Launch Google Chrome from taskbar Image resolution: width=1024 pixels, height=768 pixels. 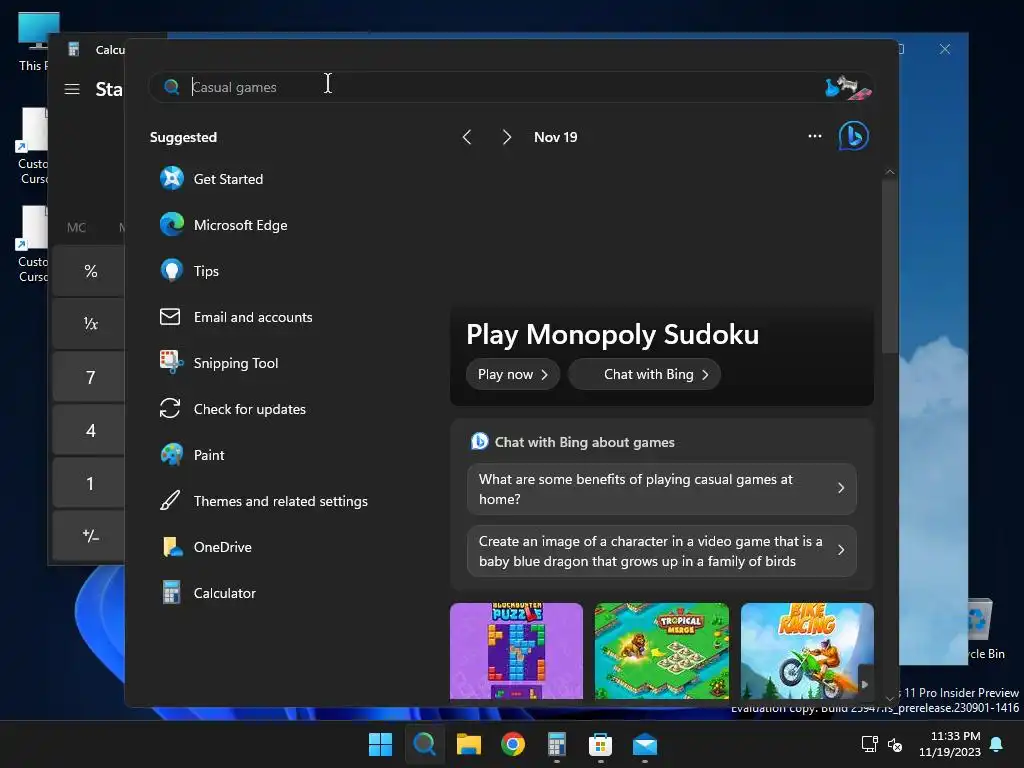tap(513, 744)
